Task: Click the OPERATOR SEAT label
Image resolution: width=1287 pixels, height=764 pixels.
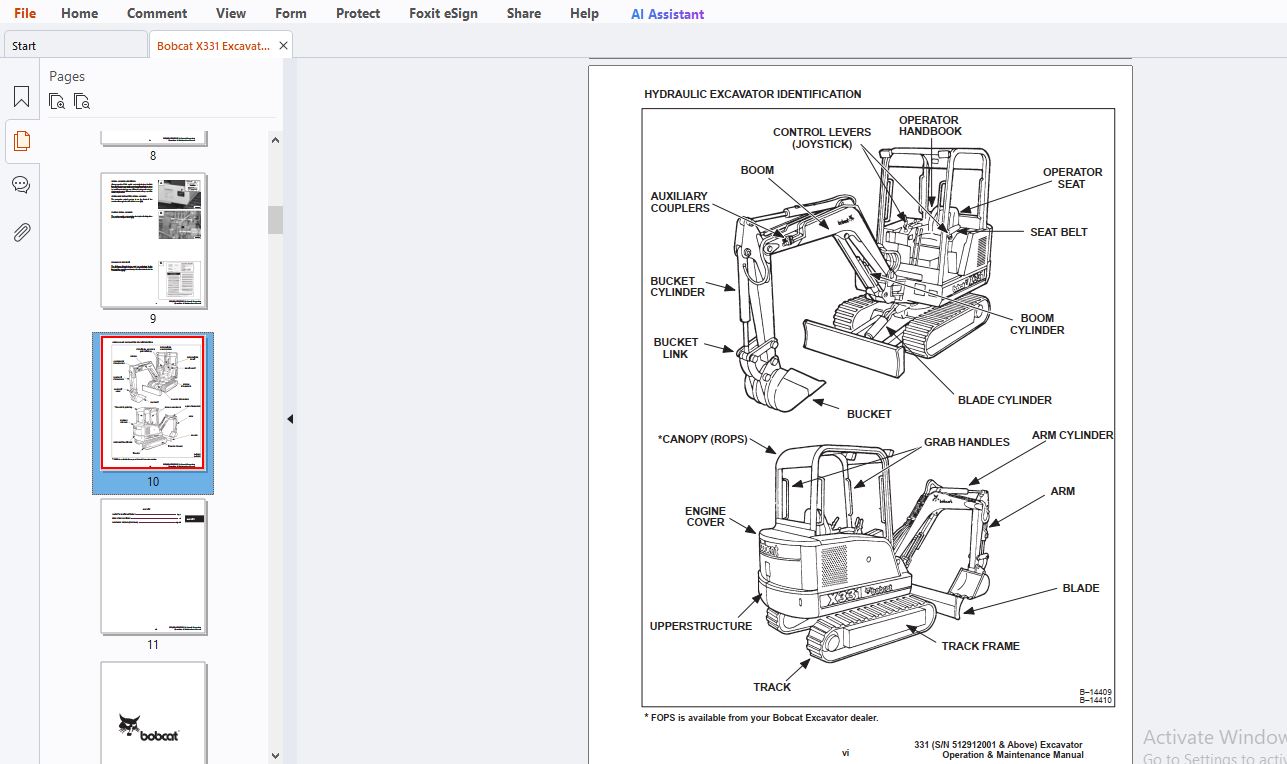Action: tap(1072, 178)
